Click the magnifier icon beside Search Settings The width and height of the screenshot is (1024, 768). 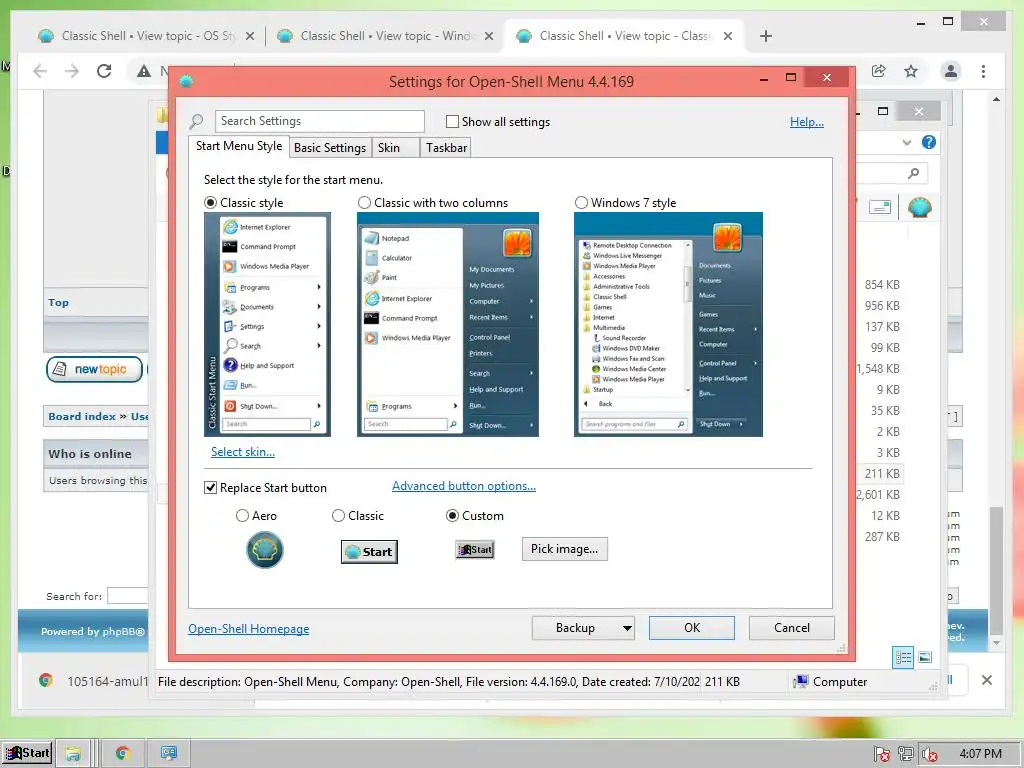click(196, 121)
